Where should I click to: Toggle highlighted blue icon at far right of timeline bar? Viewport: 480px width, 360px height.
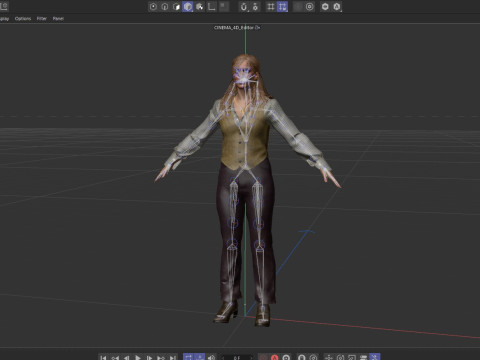375,357
